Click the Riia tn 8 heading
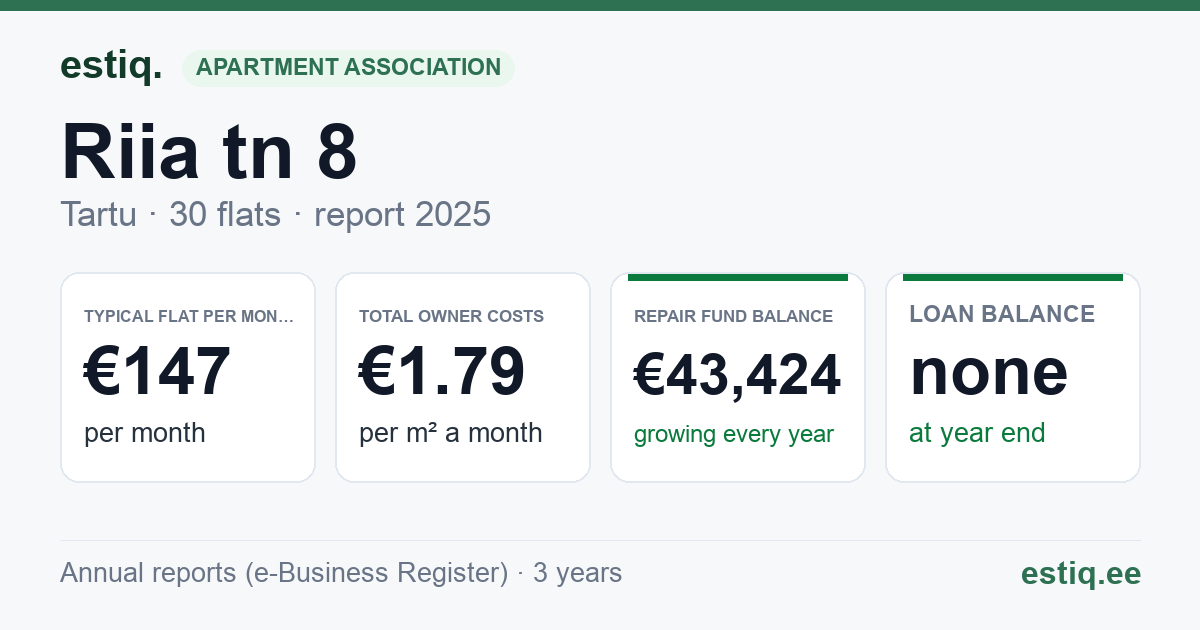Screen dimensions: 1200x630 (x=209, y=151)
